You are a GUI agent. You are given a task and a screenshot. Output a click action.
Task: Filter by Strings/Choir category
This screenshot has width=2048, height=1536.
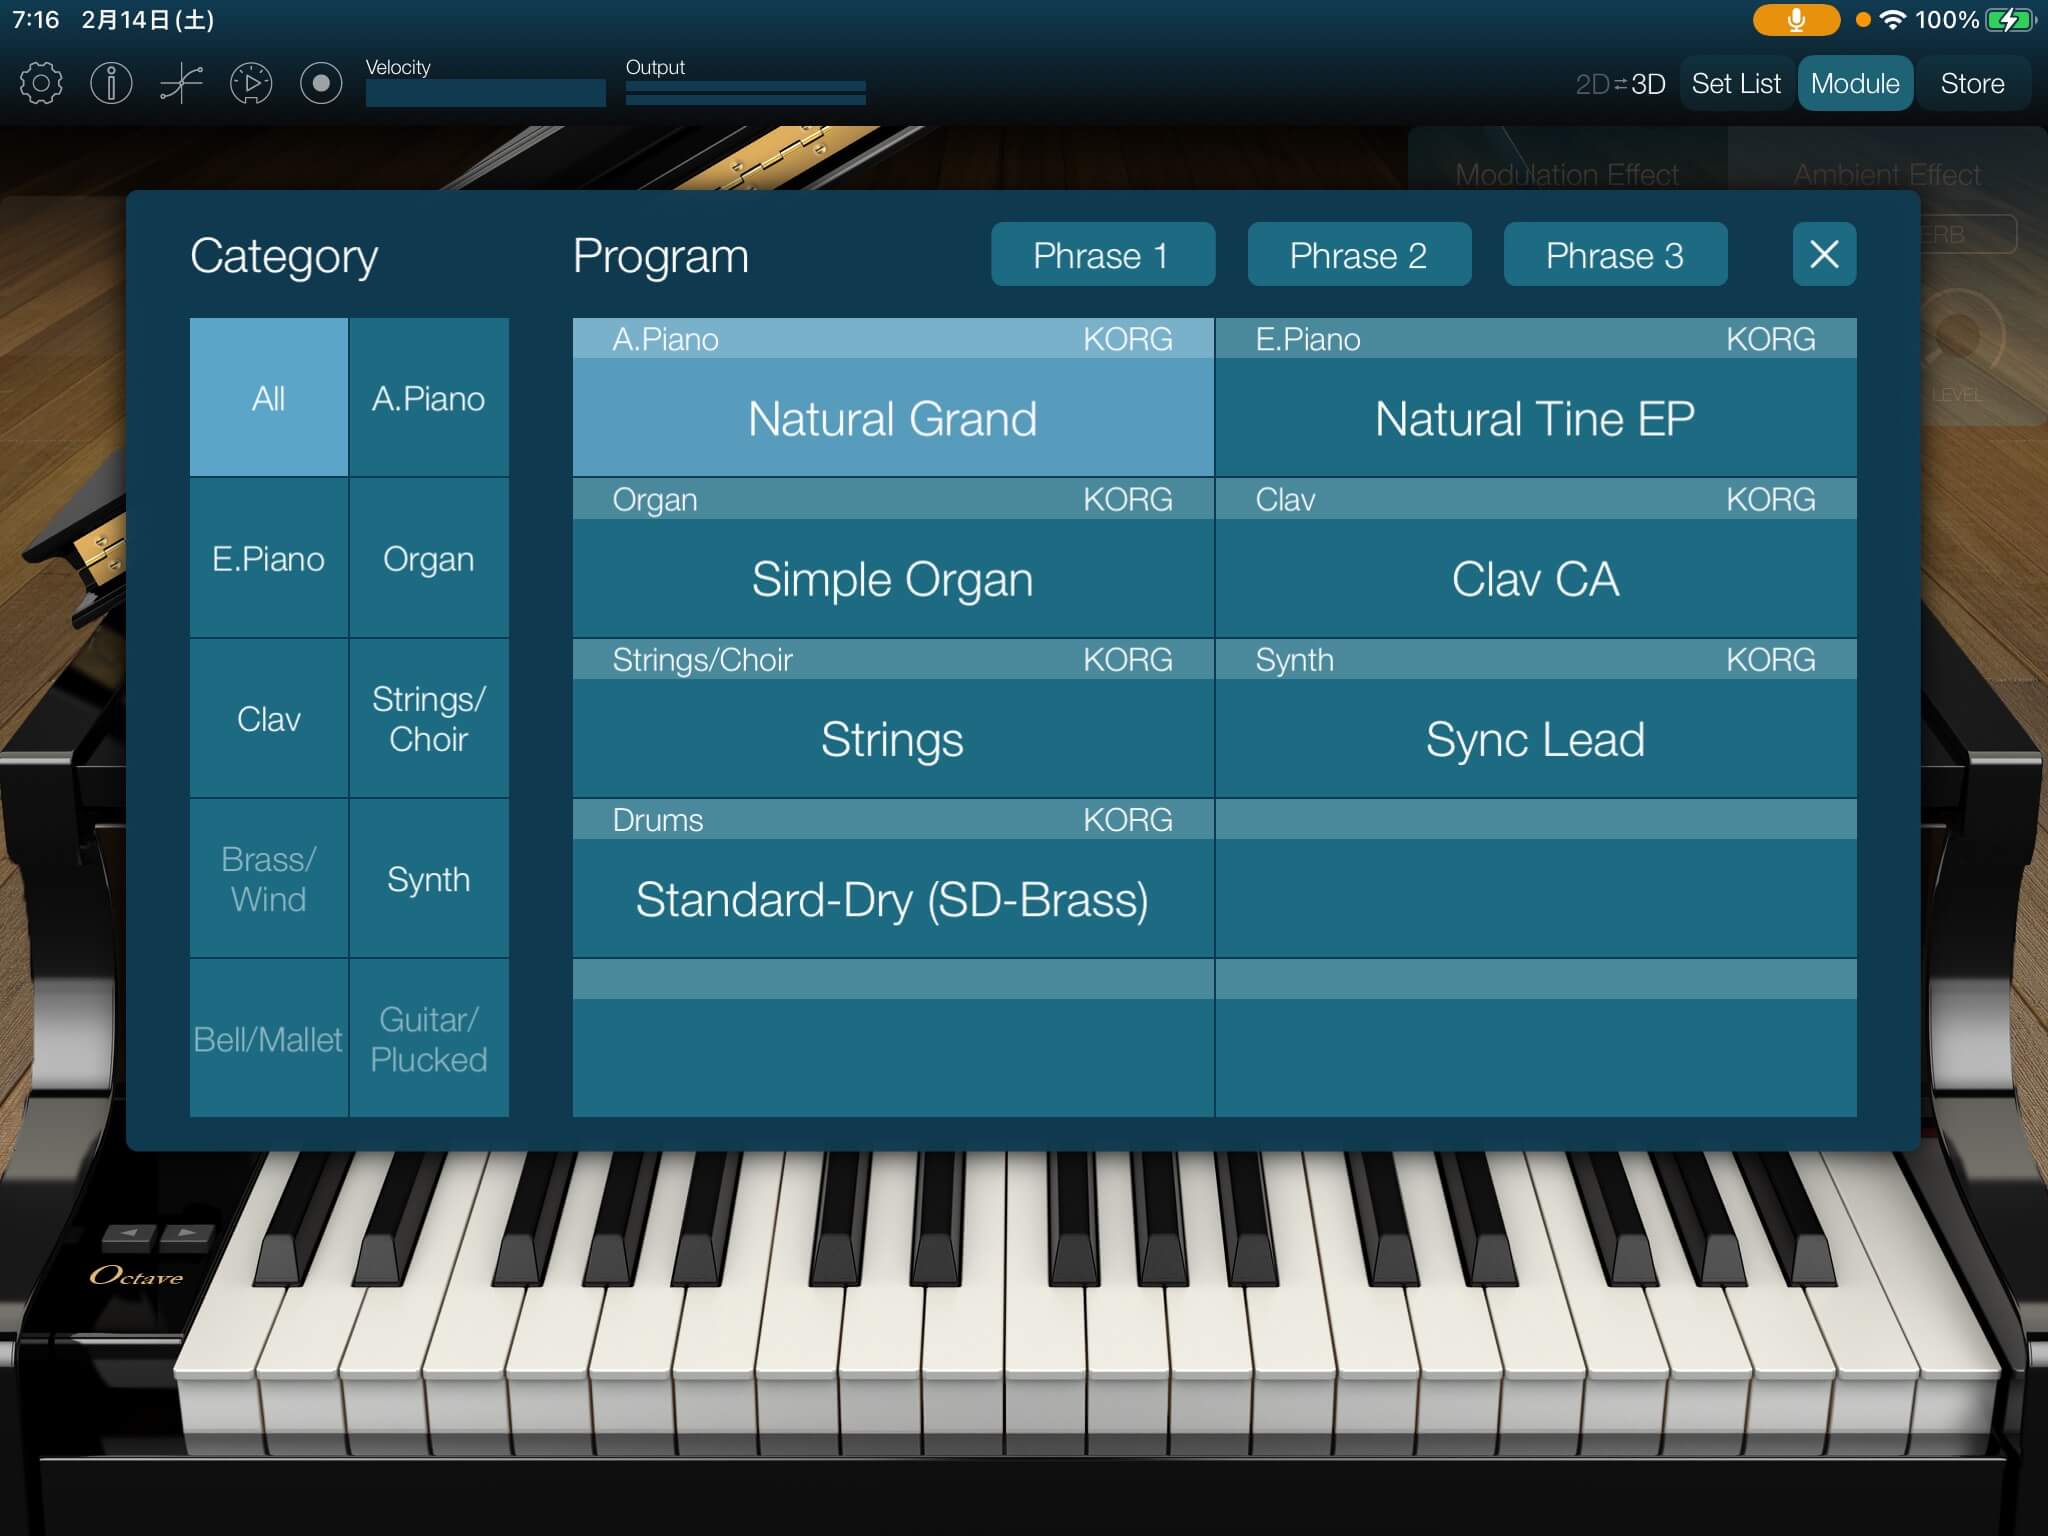(428, 718)
